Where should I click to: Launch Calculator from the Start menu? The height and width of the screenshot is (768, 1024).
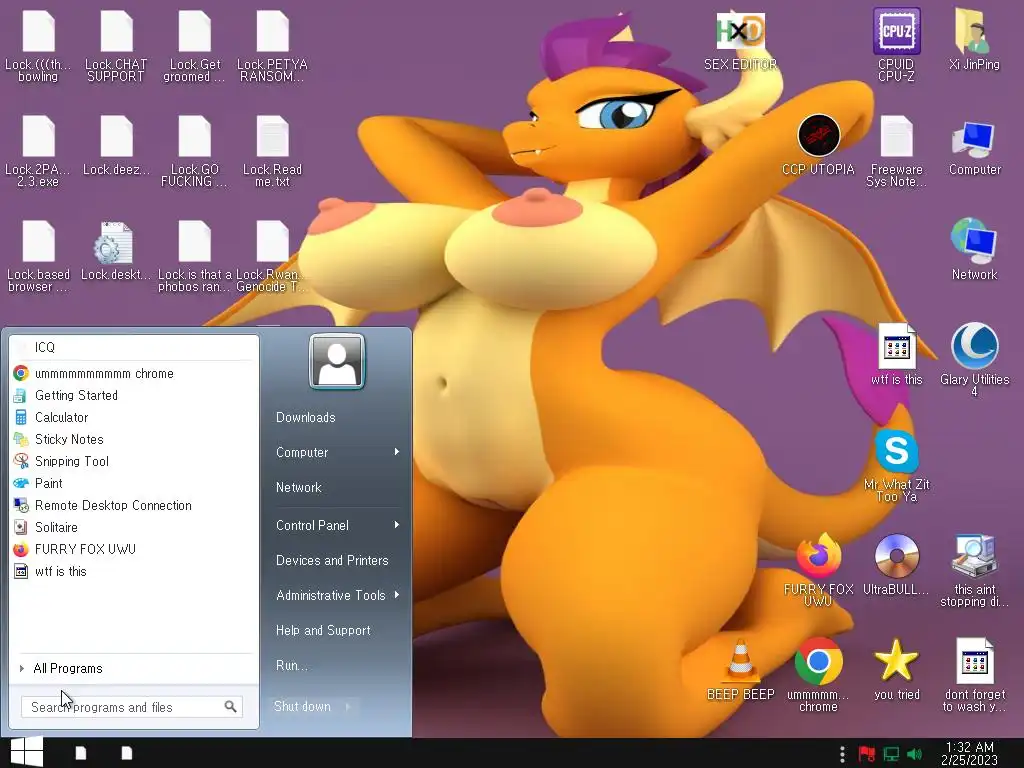pos(133,417)
